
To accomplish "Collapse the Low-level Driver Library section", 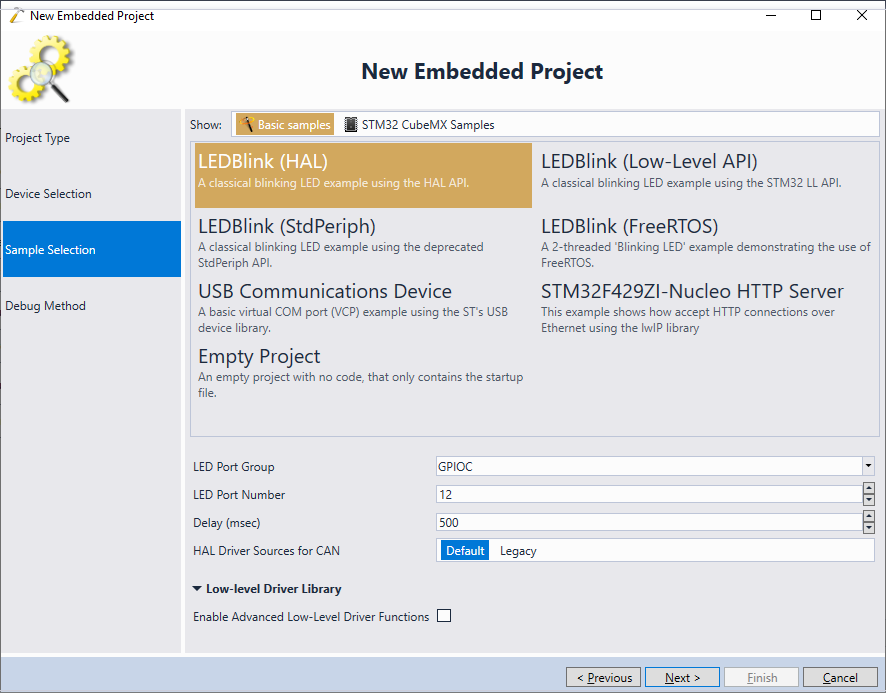I will coord(197,588).
